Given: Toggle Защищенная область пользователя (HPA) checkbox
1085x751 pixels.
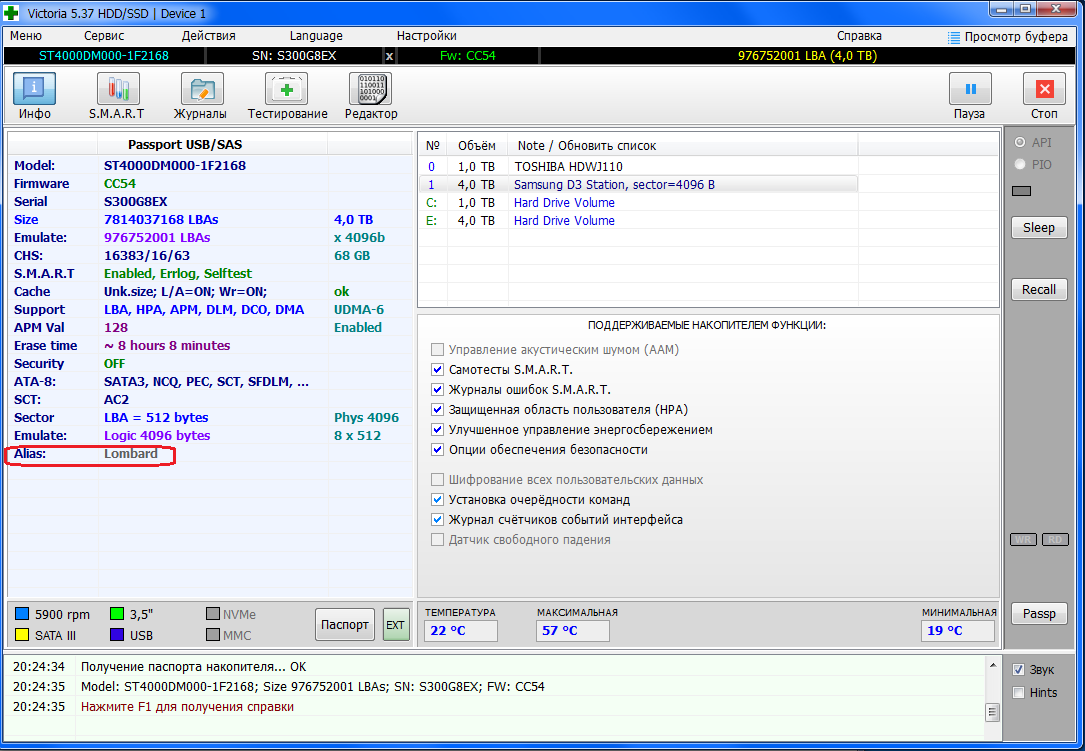Looking at the screenshot, I should (437, 410).
